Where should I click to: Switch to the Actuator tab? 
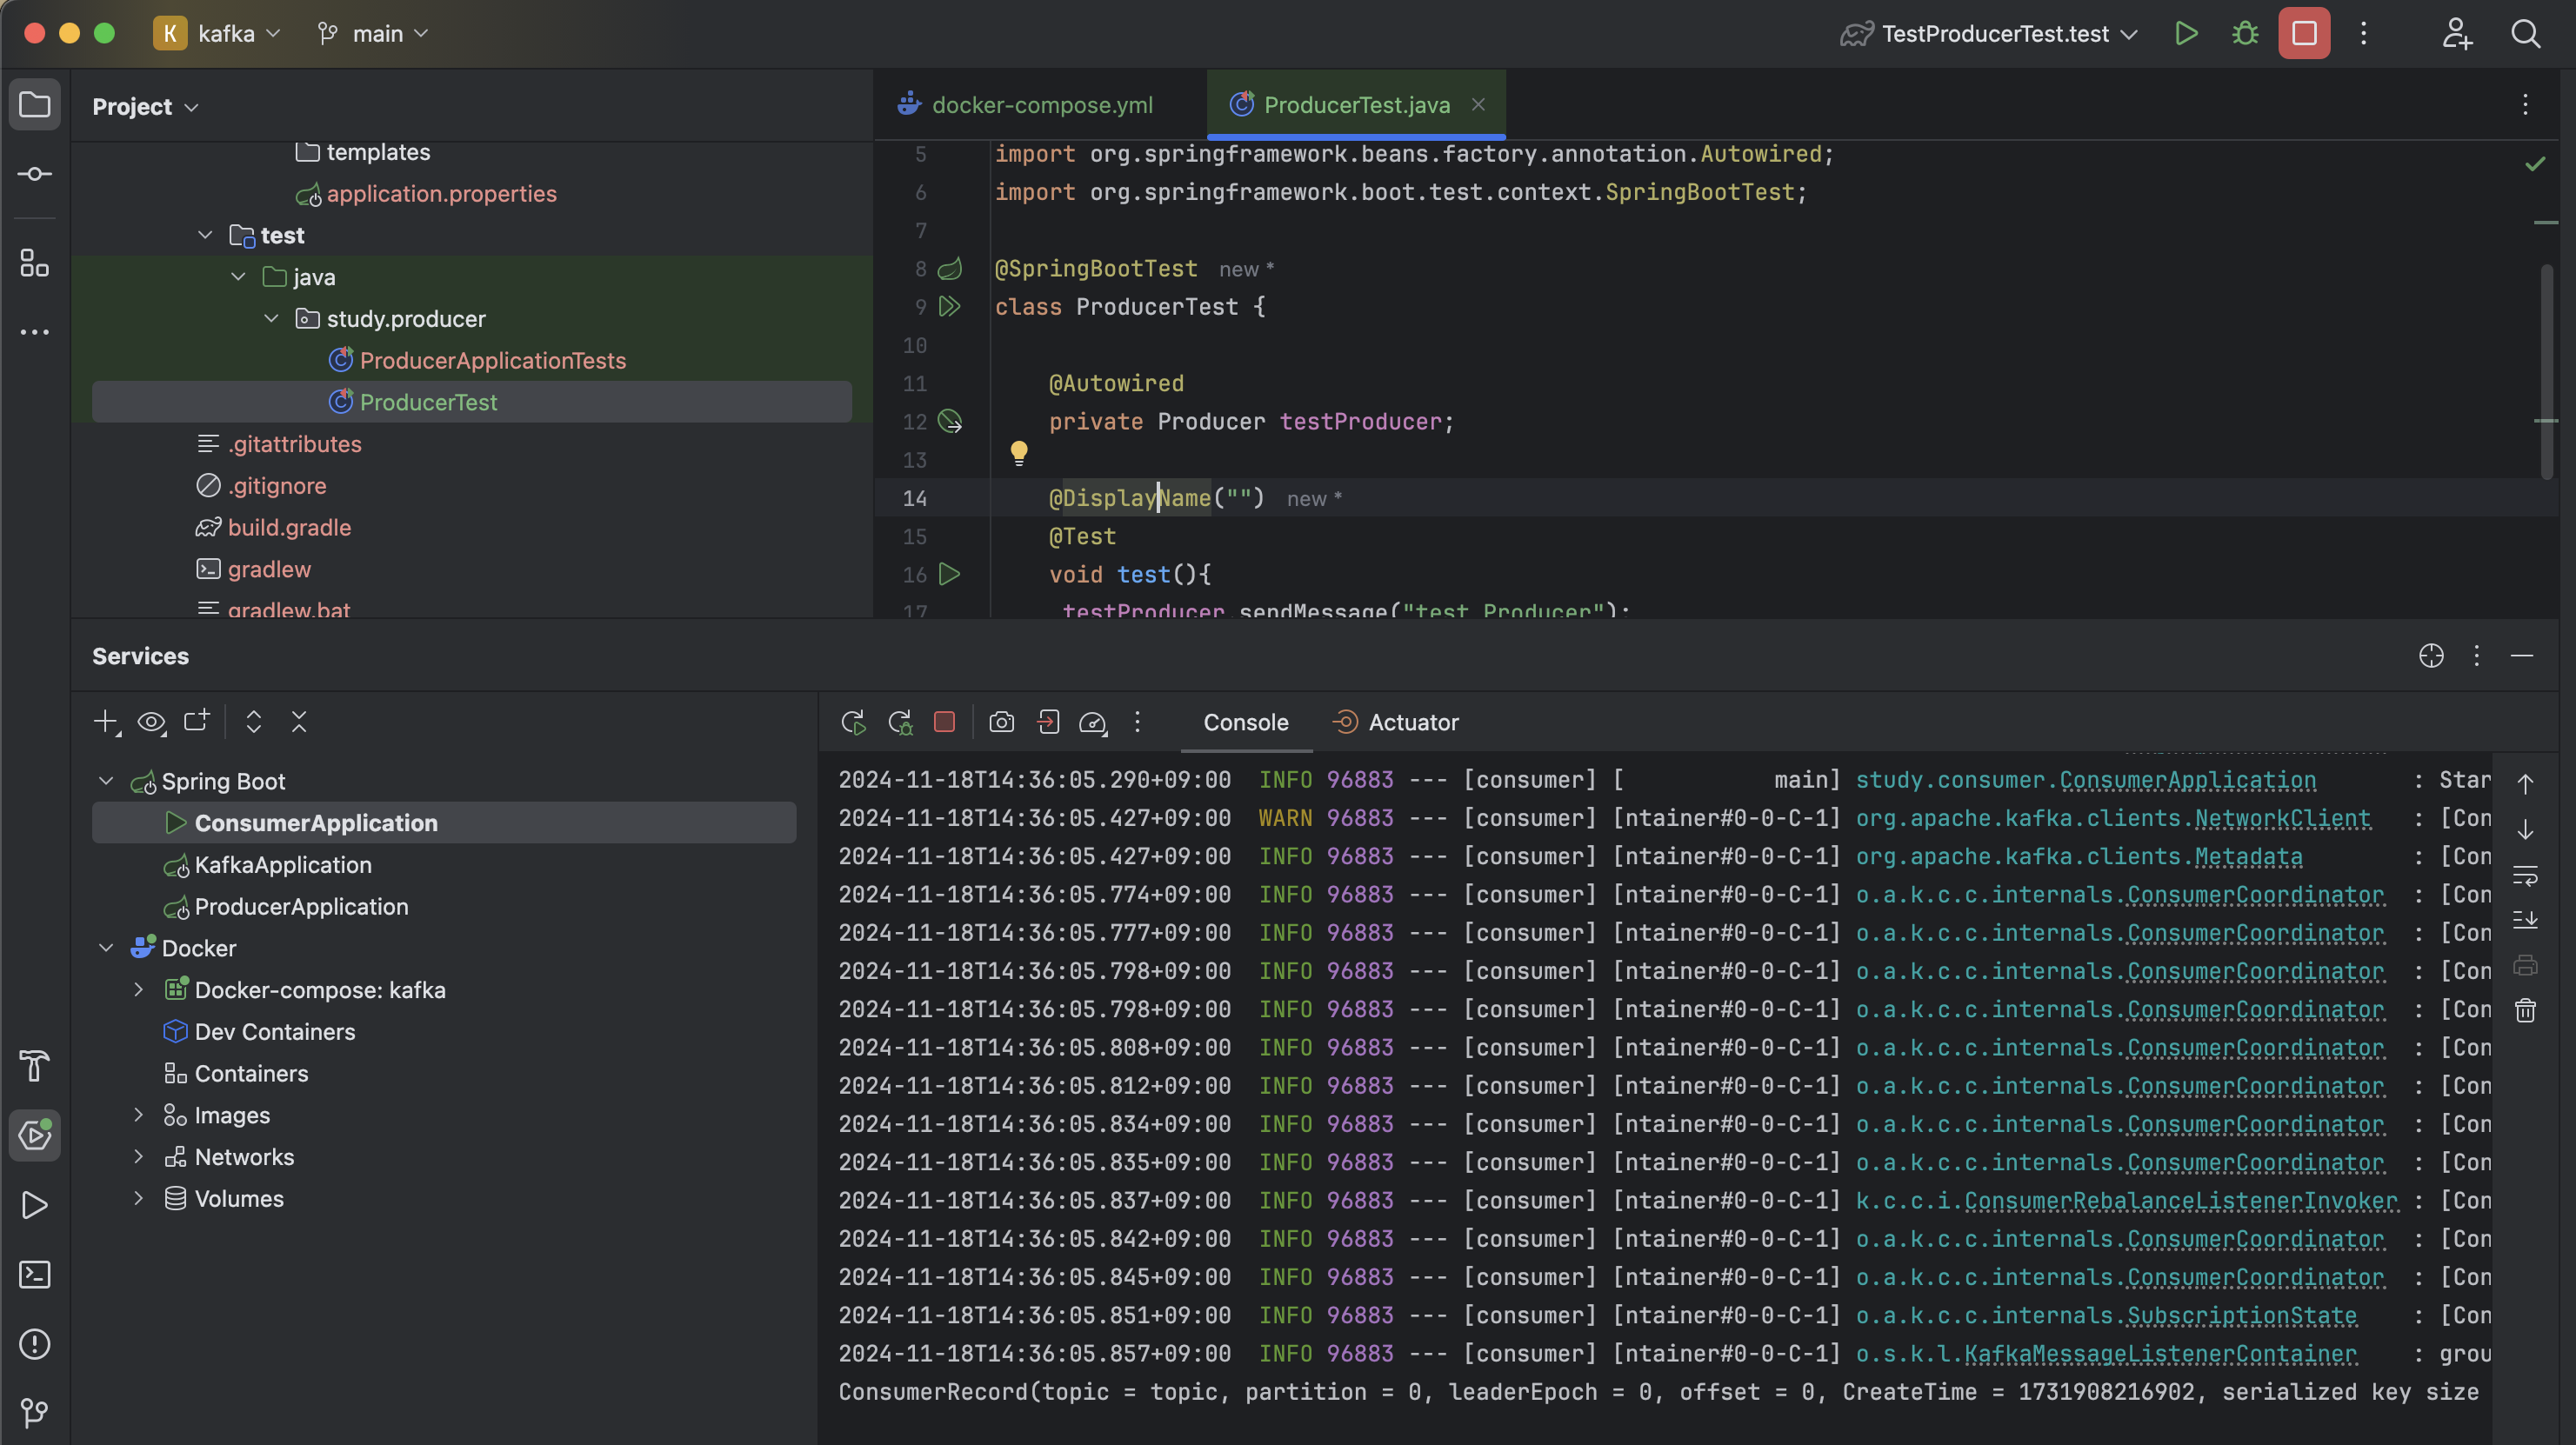(x=1412, y=722)
